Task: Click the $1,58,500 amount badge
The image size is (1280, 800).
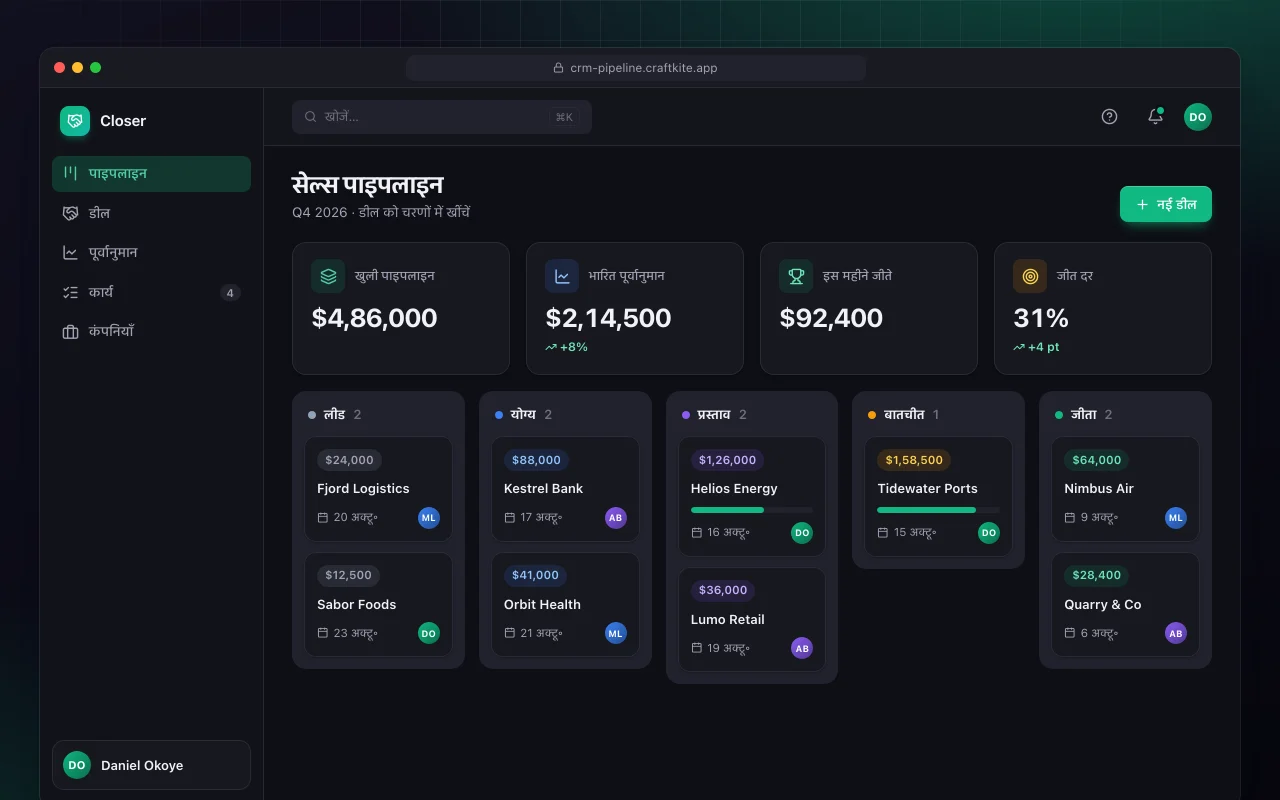Action: click(914, 460)
